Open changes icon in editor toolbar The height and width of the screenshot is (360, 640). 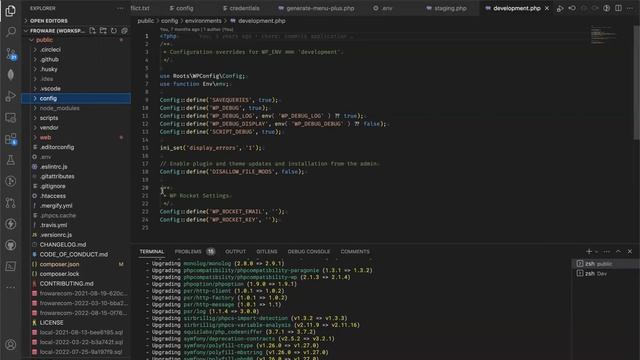click(x=572, y=8)
